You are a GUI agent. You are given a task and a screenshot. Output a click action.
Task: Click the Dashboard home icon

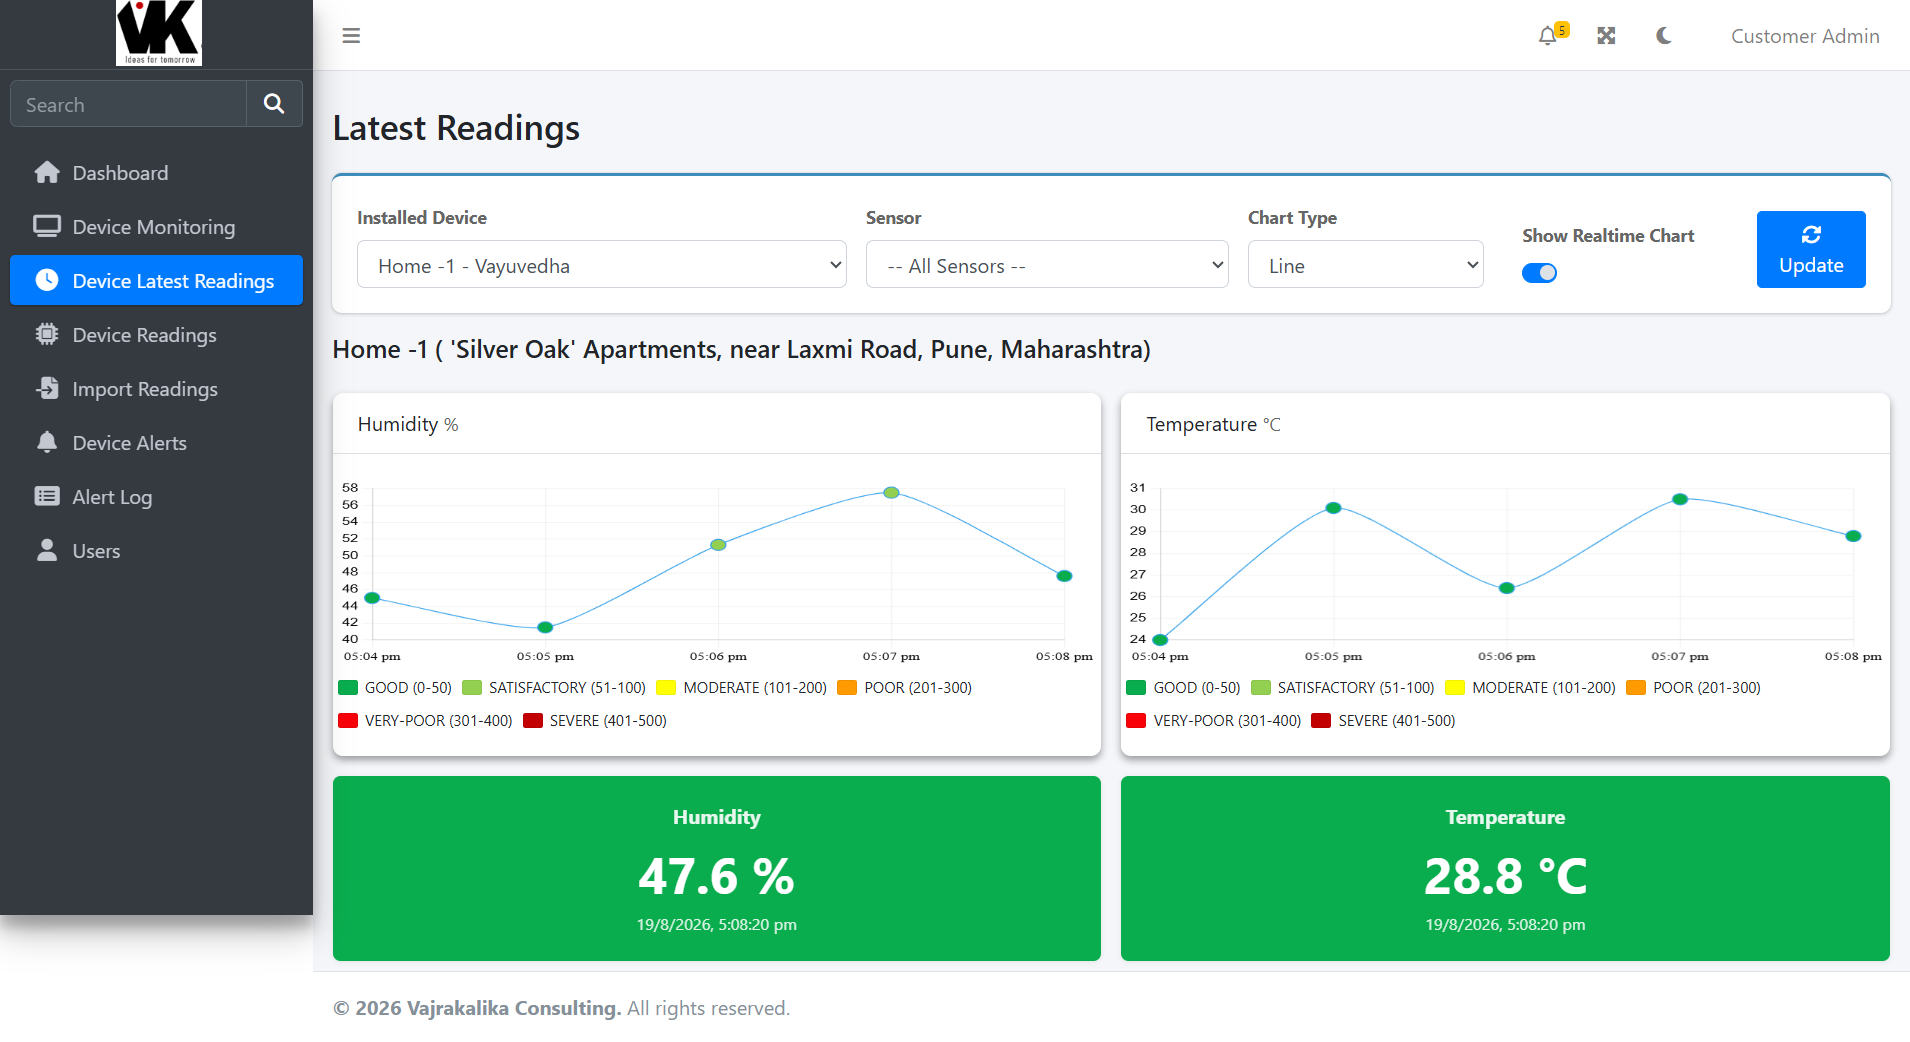pyautogui.click(x=47, y=173)
